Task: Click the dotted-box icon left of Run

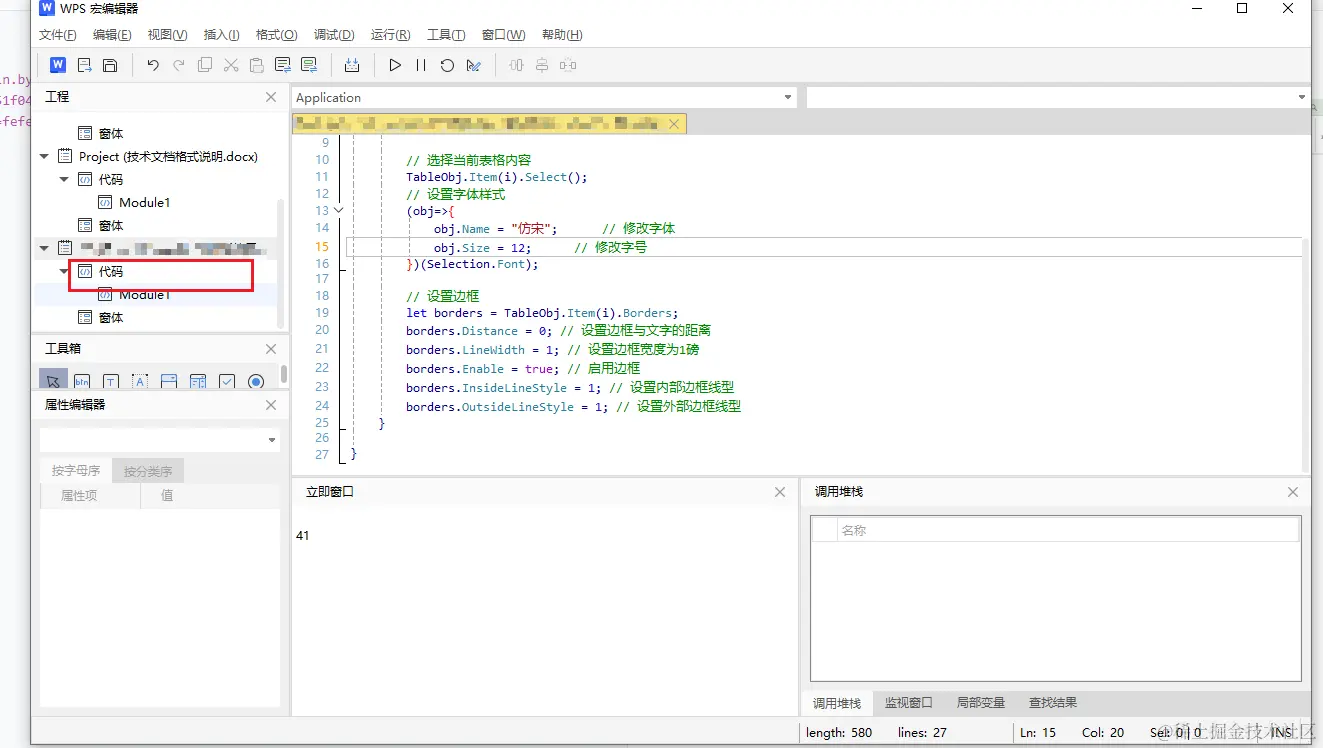Action: tap(352, 65)
